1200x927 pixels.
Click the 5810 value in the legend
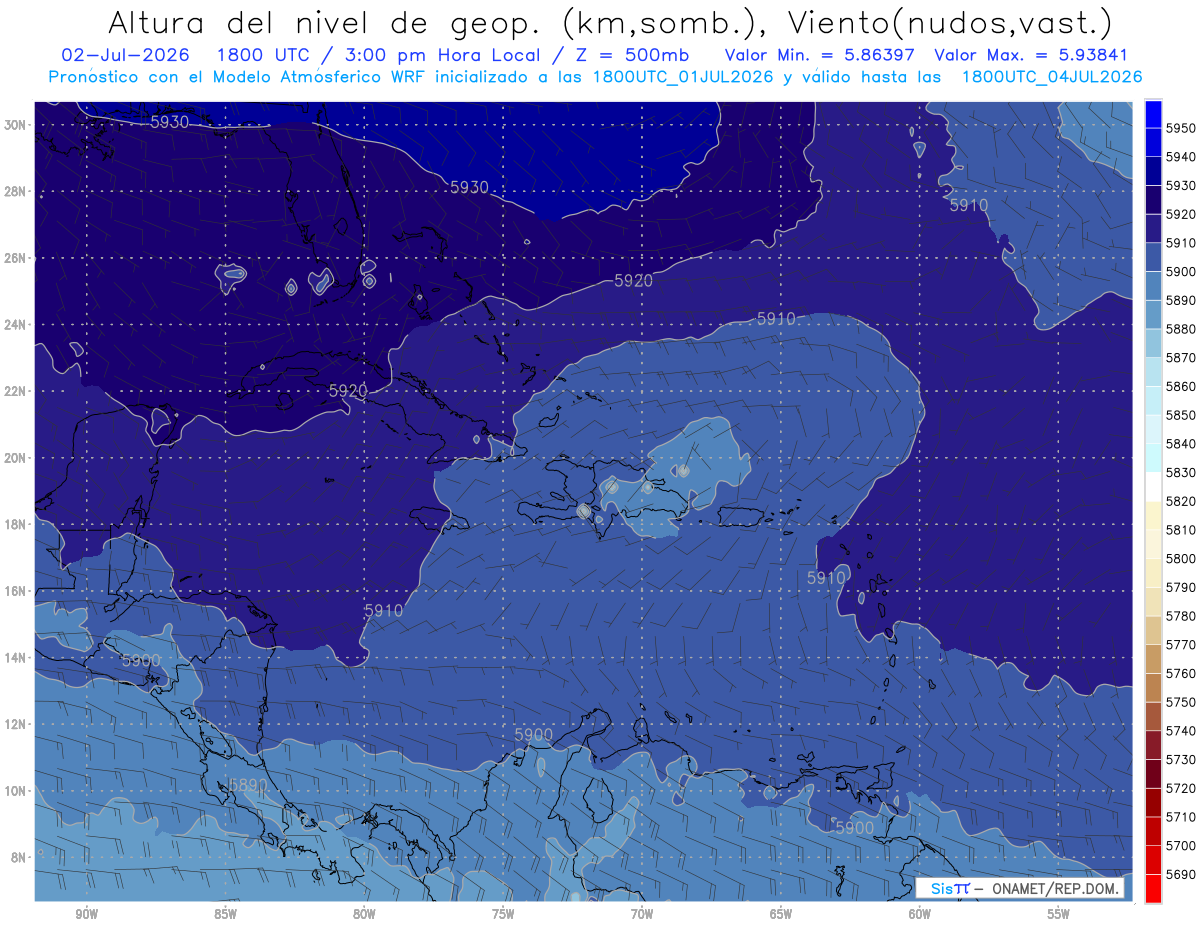pyautogui.click(x=1180, y=529)
